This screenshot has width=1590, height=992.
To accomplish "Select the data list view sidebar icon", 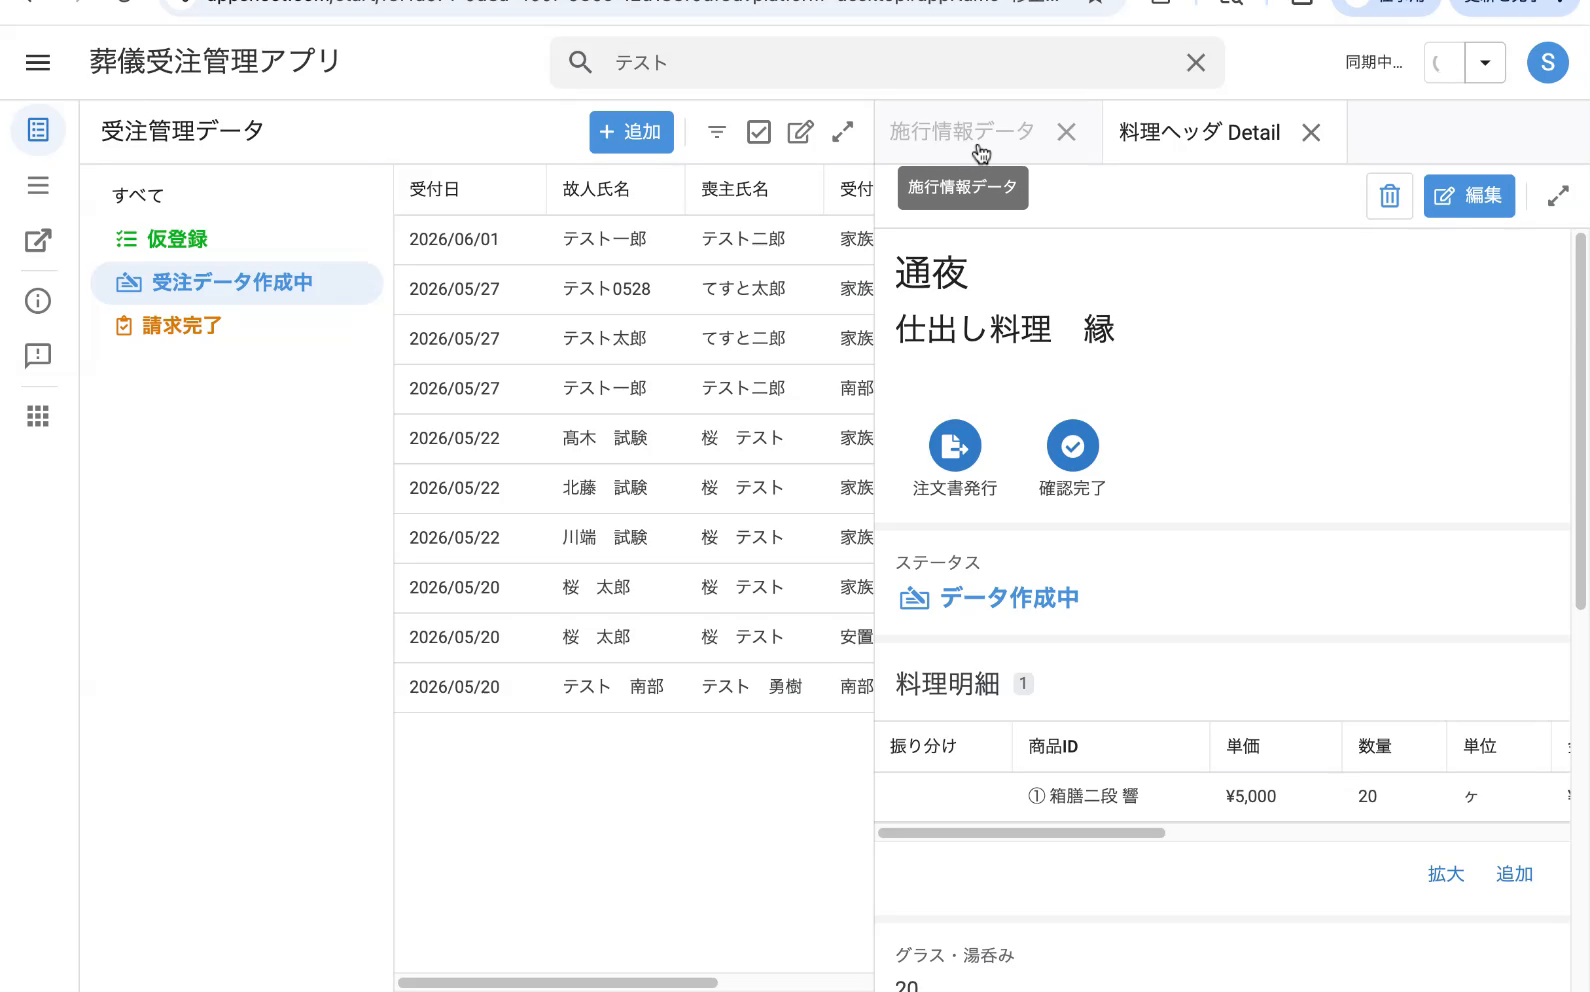I will (x=38, y=130).
